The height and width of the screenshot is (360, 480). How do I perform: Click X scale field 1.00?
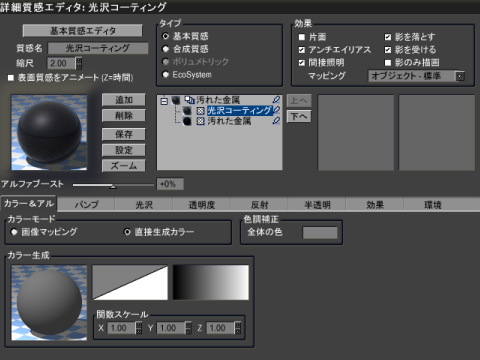(x=121, y=328)
